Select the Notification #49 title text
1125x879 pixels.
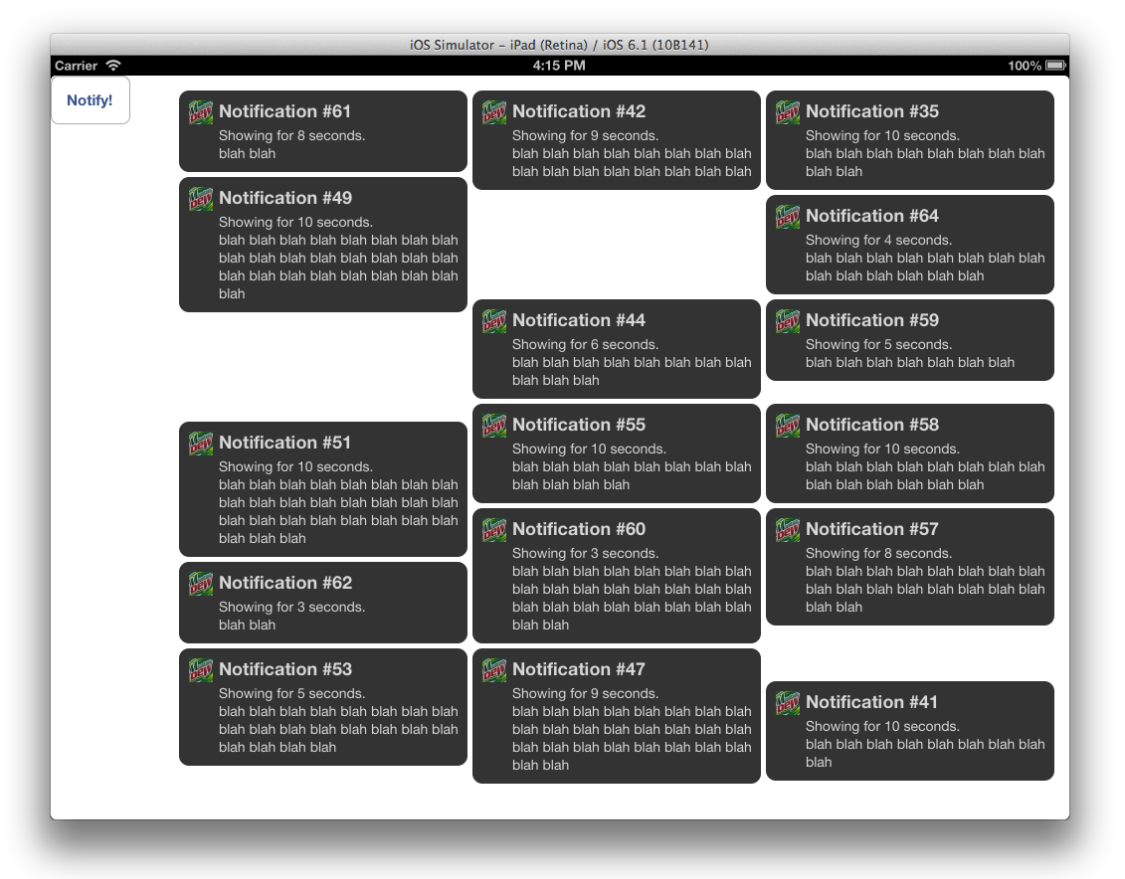285,198
